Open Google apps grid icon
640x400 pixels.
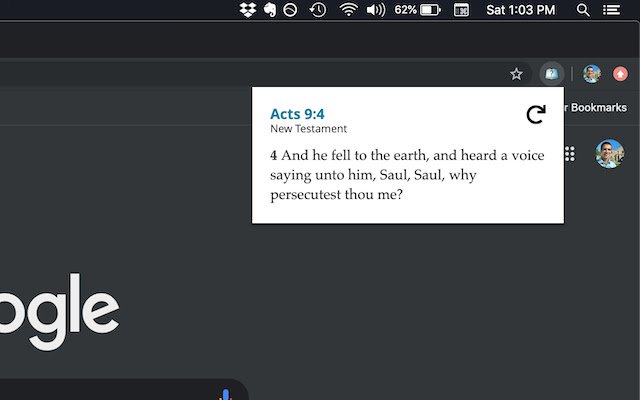pos(570,154)
